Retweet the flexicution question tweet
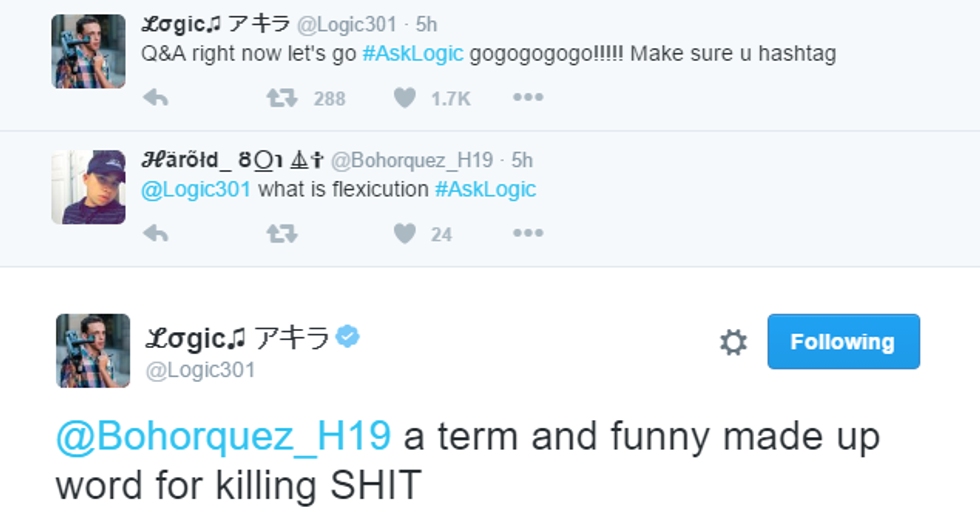This screenshot has height=520, width=980. pos(281,234)
